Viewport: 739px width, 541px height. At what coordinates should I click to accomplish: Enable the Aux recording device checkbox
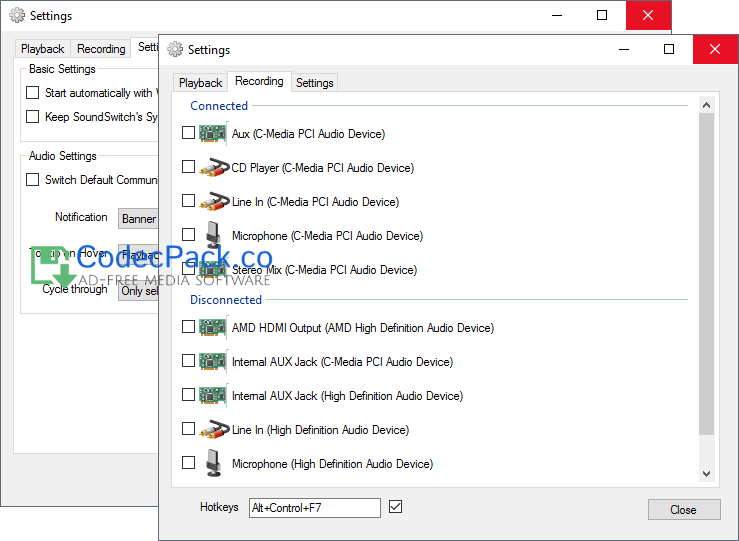coord(189,133)
